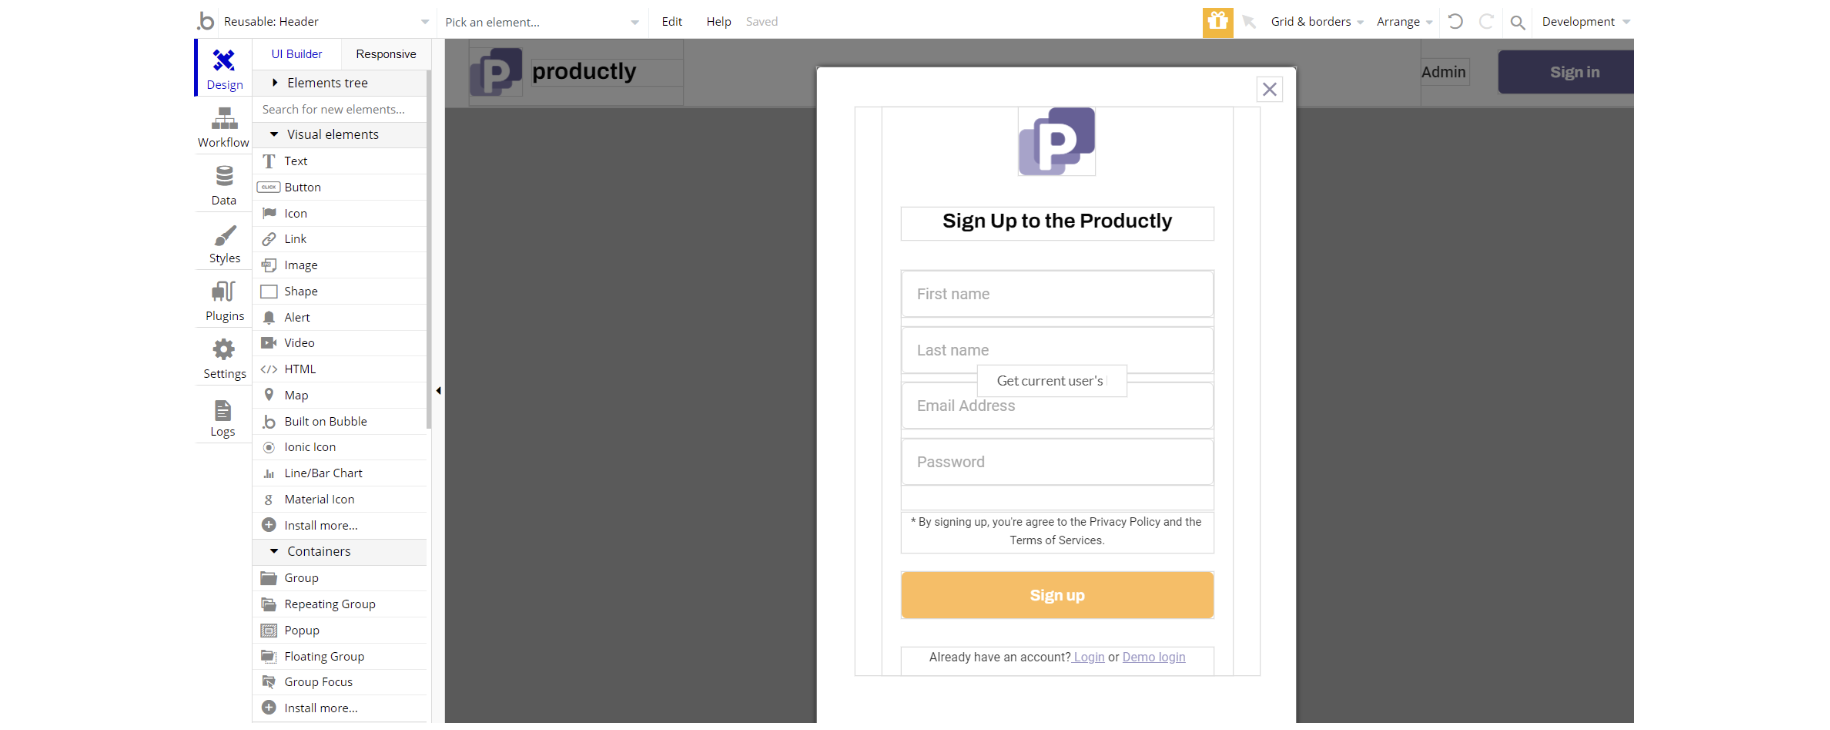Screen dimensions: 1830x730
Task: Click the First name input field
Action: pyautogui.click(x=1057, y=294)
